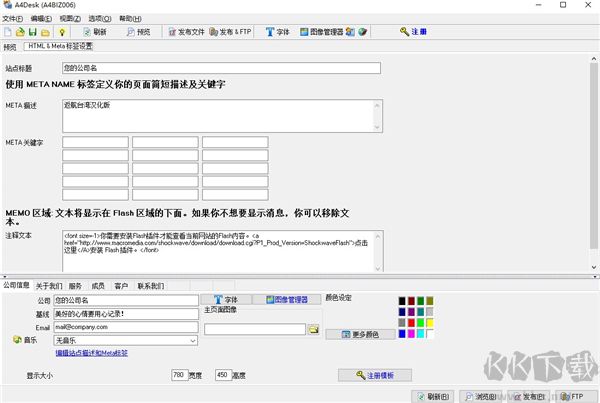Screen dimensions: 600x403
Task: Click inside the 注释文本 memo text area
Action: [218, 251]
